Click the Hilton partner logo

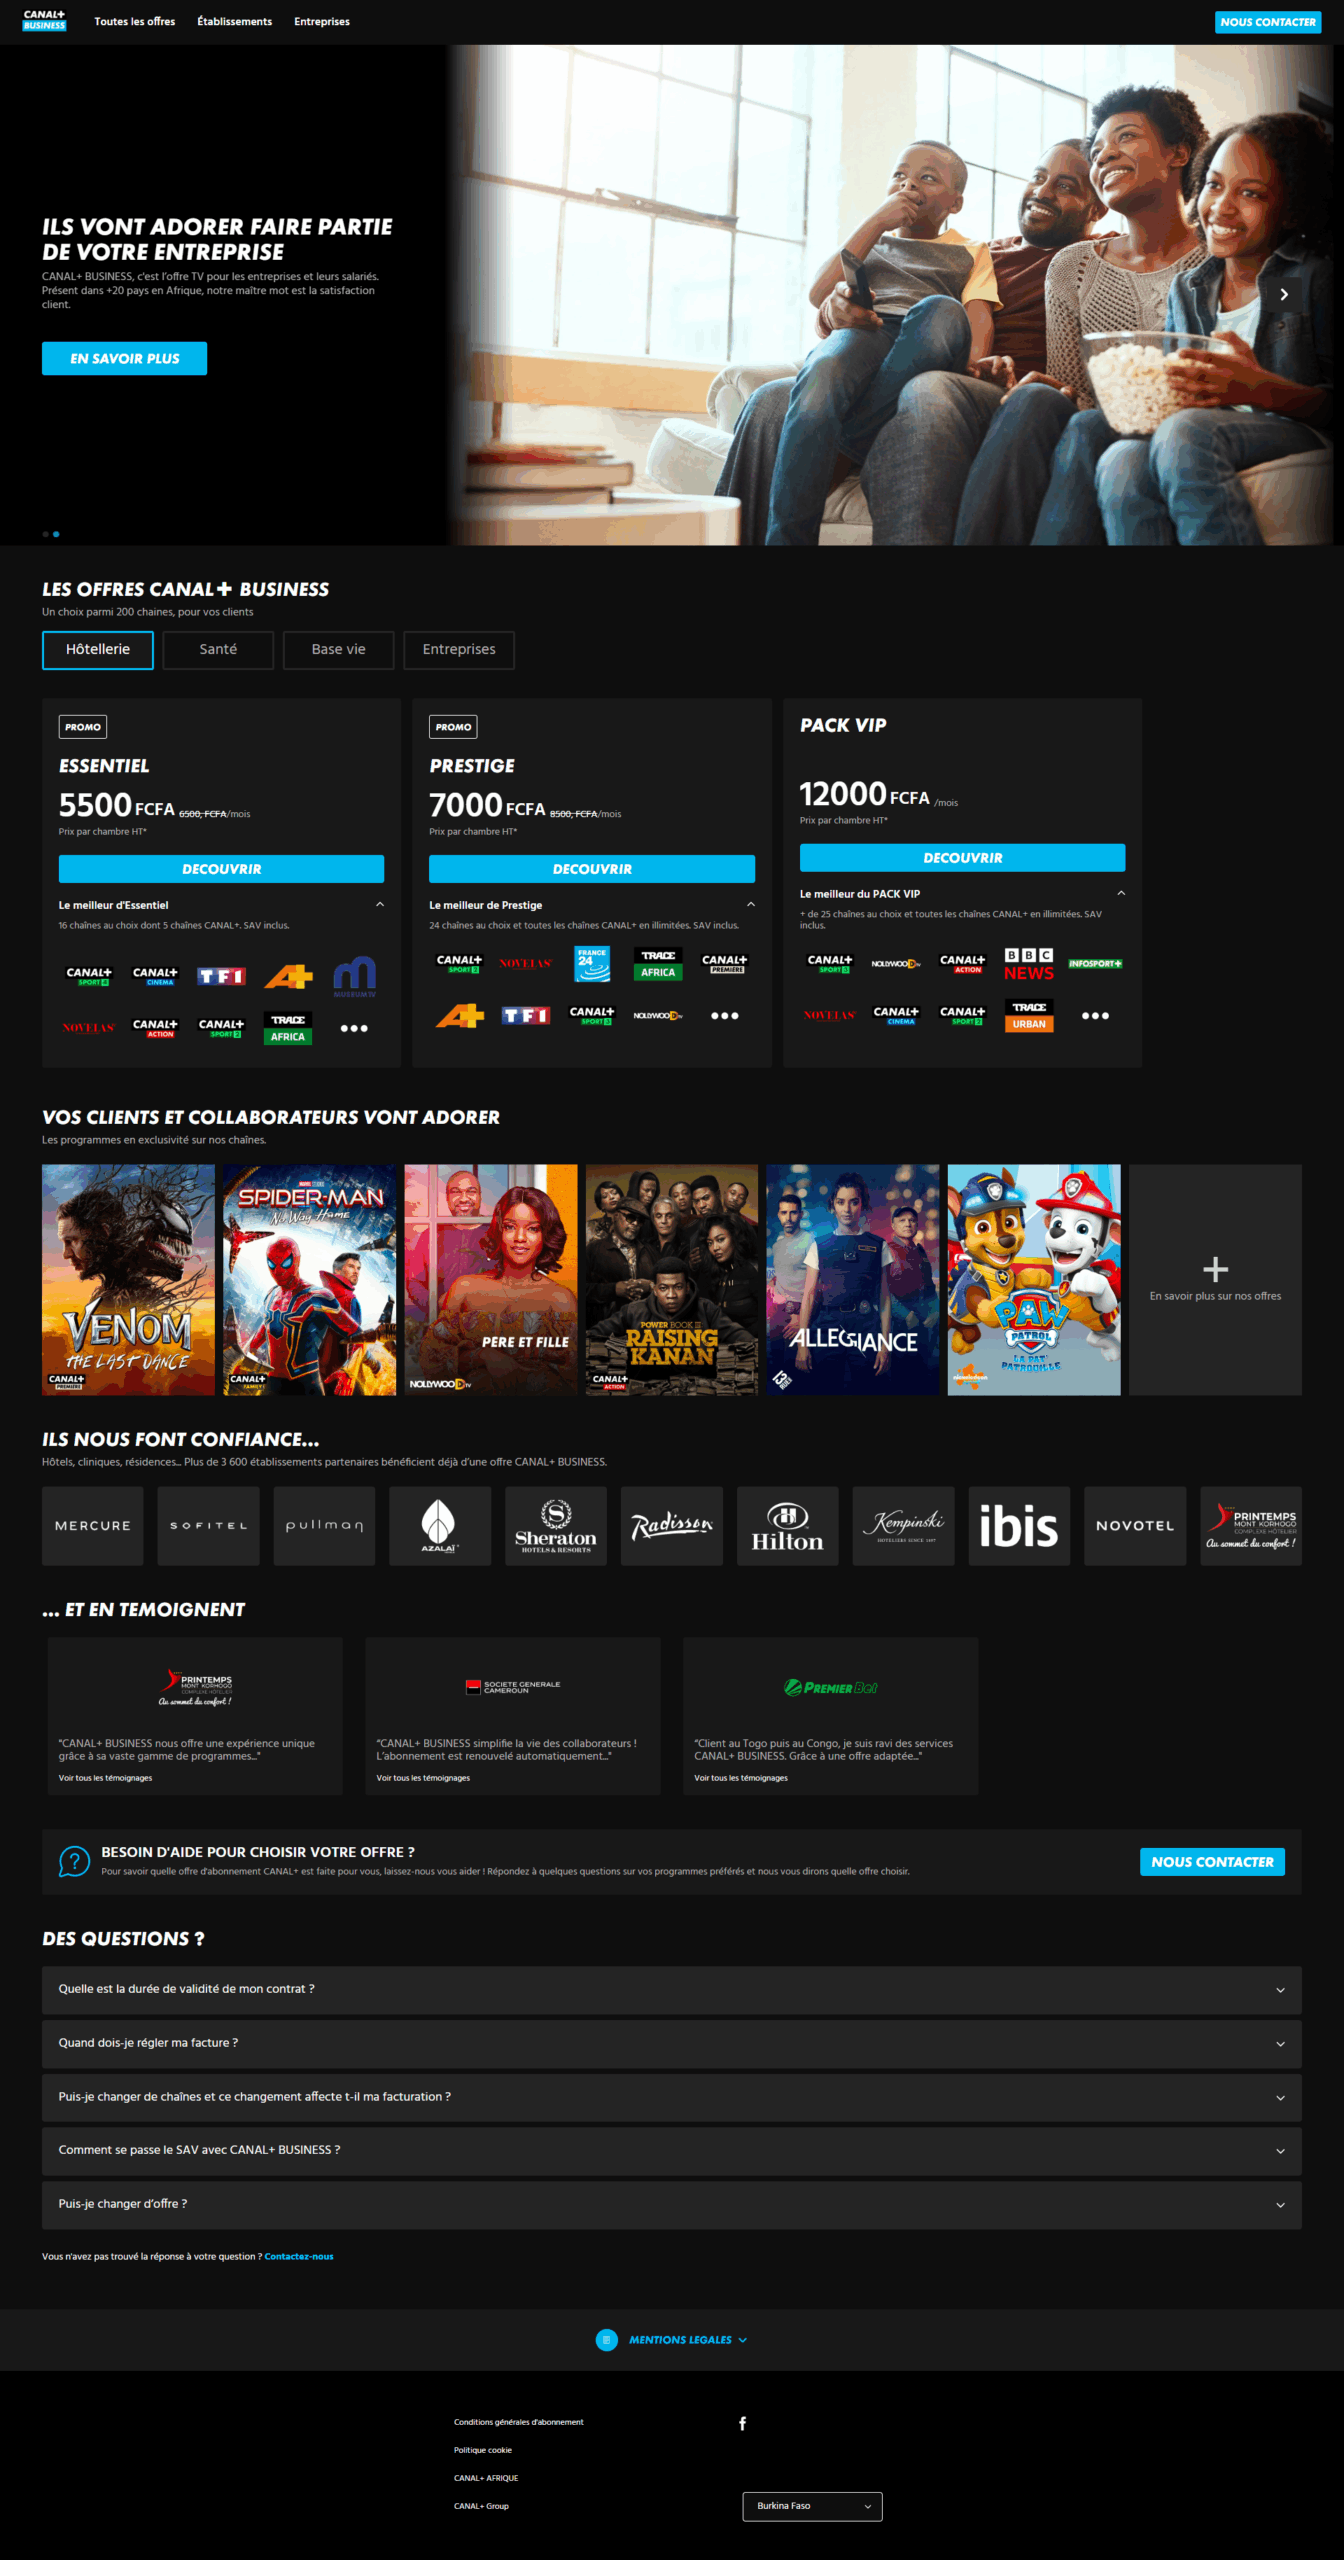788,1526
